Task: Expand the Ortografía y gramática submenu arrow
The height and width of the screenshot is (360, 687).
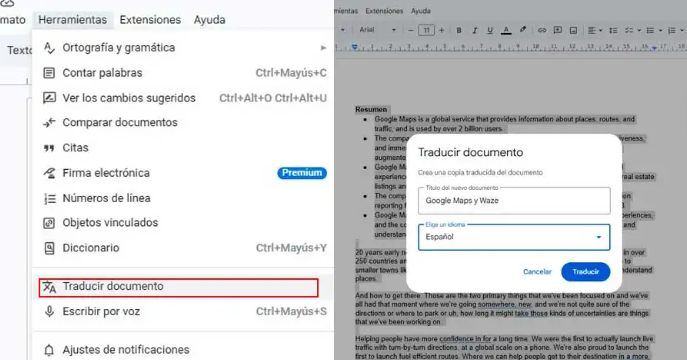Action: 323,48
